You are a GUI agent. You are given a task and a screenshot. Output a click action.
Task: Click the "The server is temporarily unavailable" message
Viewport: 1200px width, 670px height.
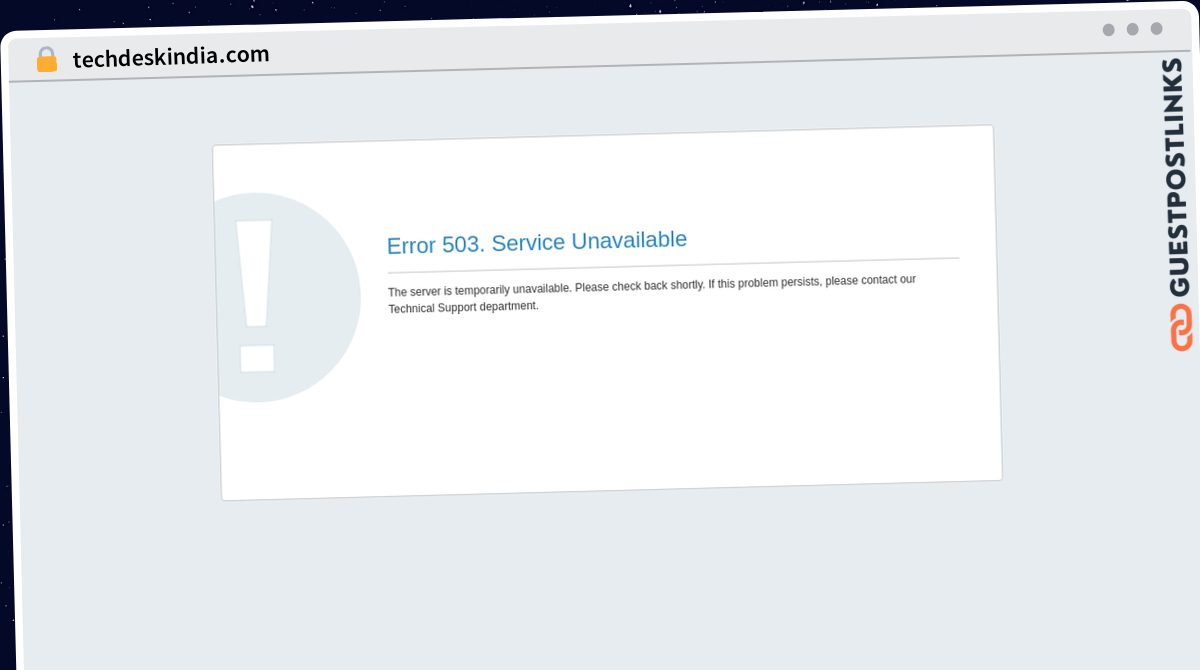(652, 293)
